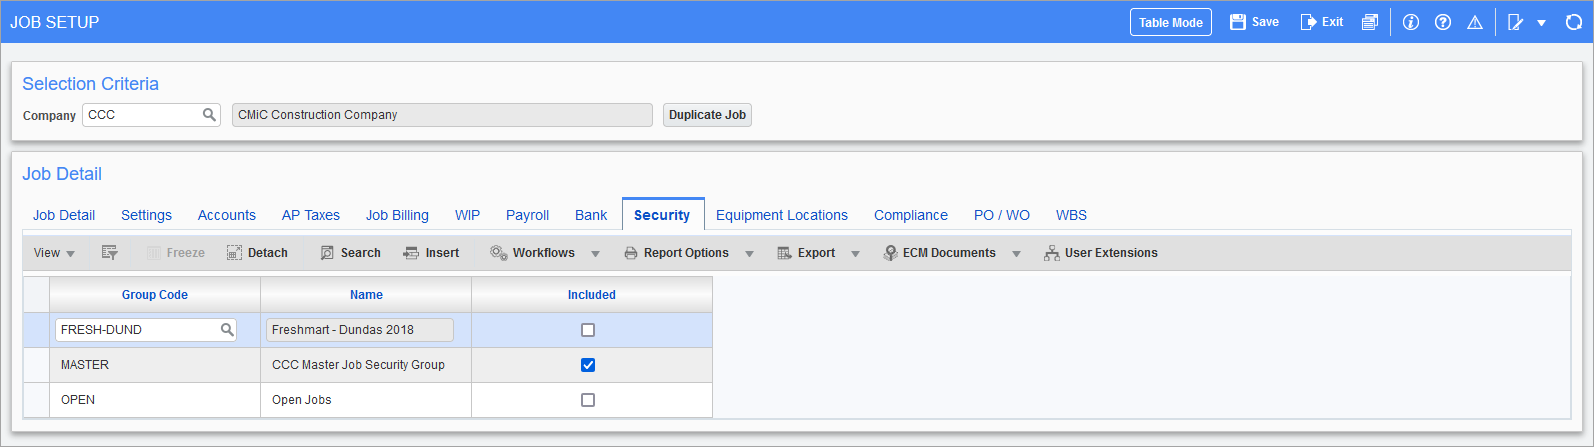Open the stacked windows icon in header
1594x447 pixels.
point(1370,22)
